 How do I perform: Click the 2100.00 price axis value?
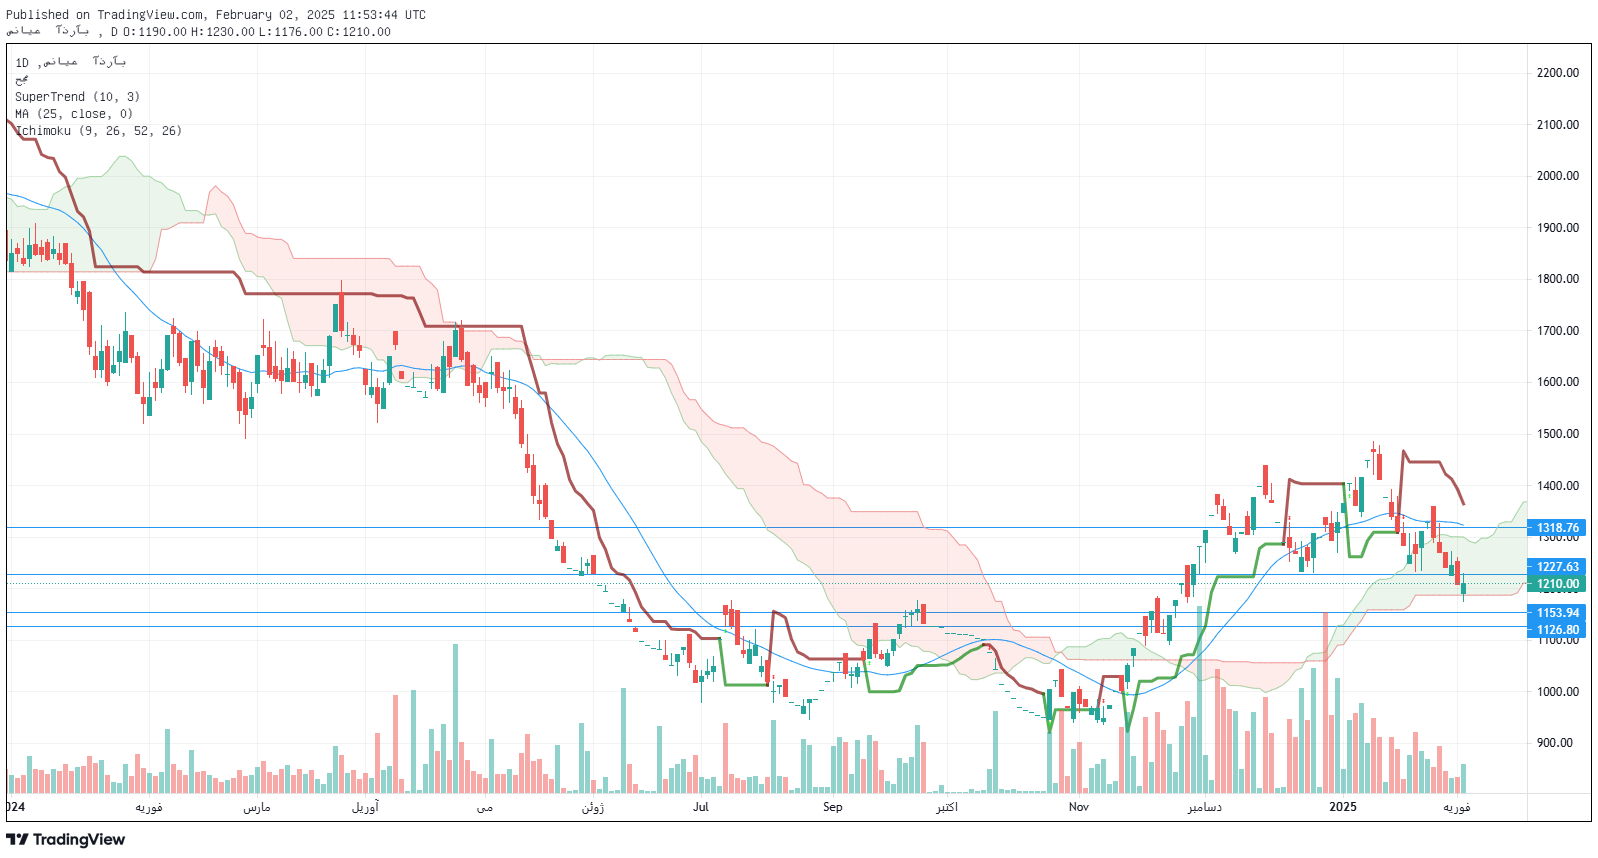click(x=1558, y=125)
